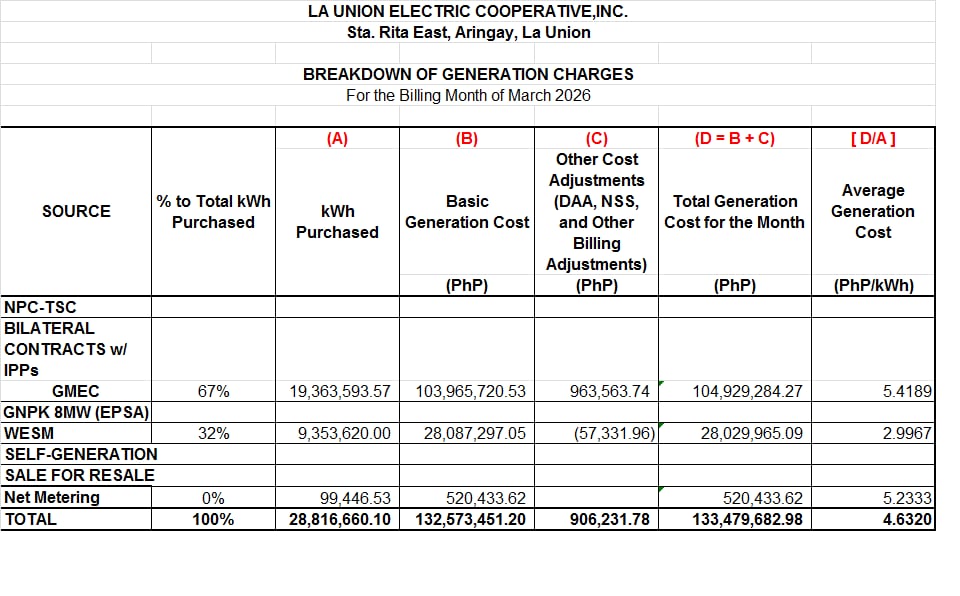Select the address cell Sta. Rita East, Aringay

click(x=468, y=32)
